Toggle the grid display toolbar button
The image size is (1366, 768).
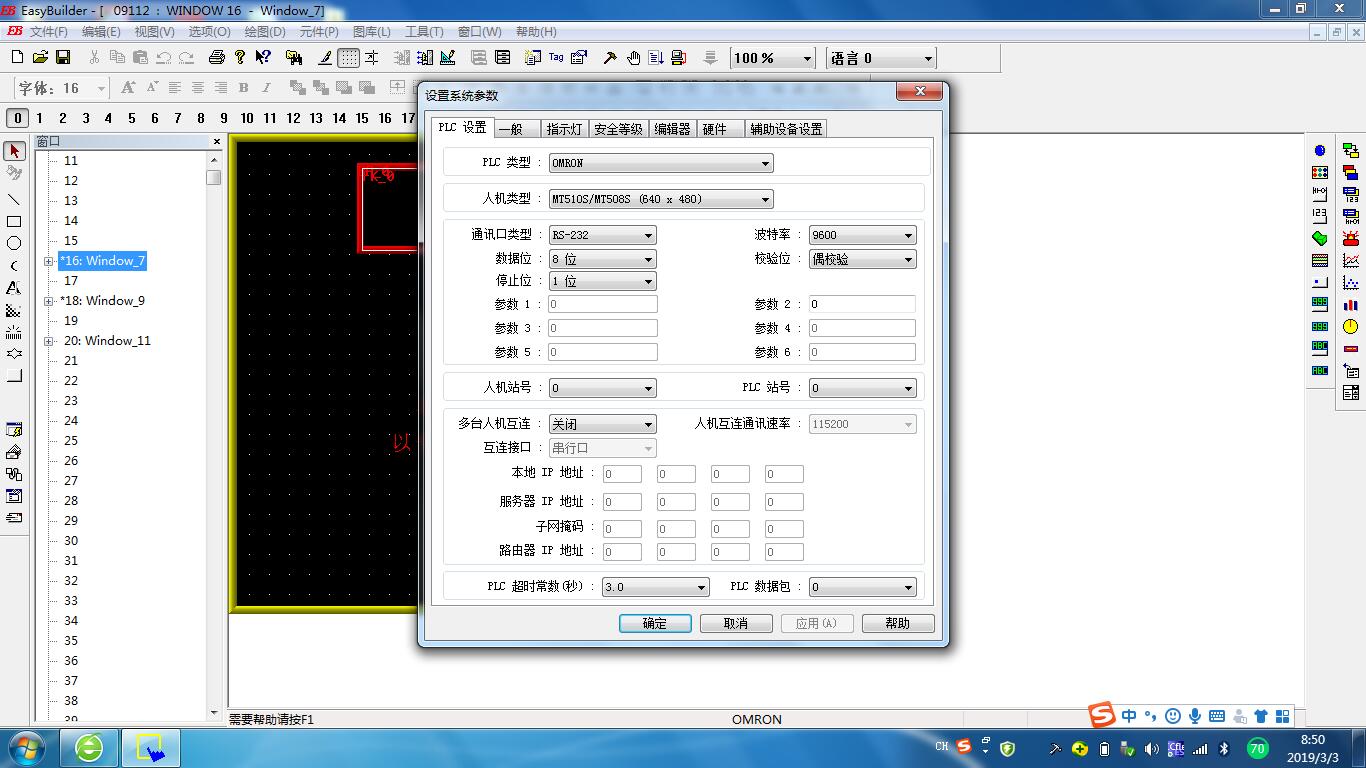tap(348, 58)
